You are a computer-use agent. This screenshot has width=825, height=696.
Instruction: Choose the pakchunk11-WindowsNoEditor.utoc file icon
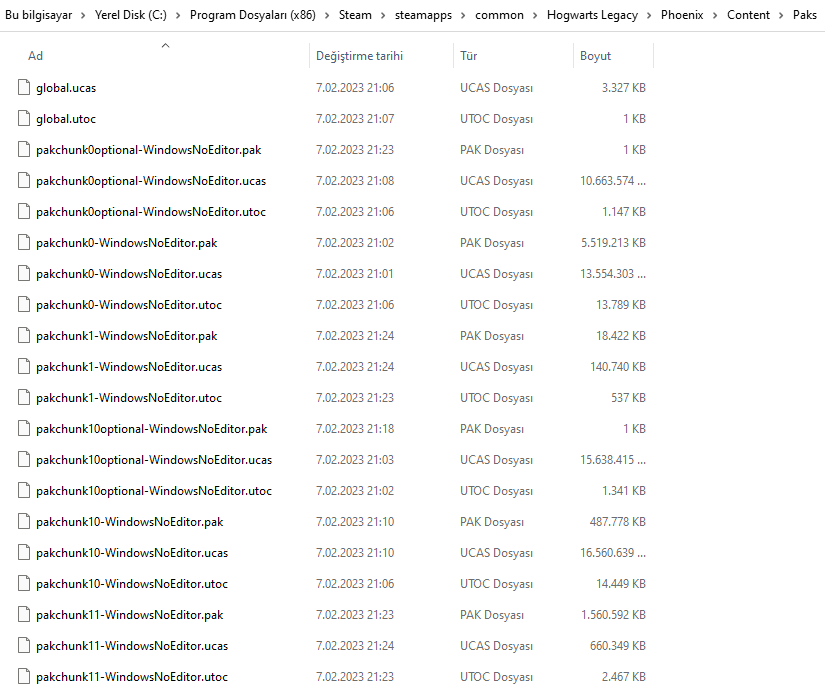[24, 677]
